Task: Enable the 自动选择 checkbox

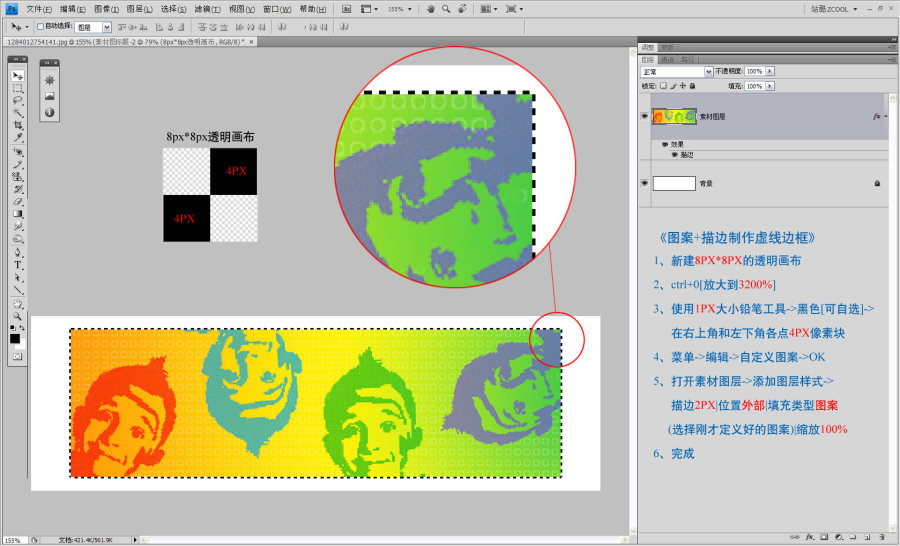Action: (x=40, y=26)
